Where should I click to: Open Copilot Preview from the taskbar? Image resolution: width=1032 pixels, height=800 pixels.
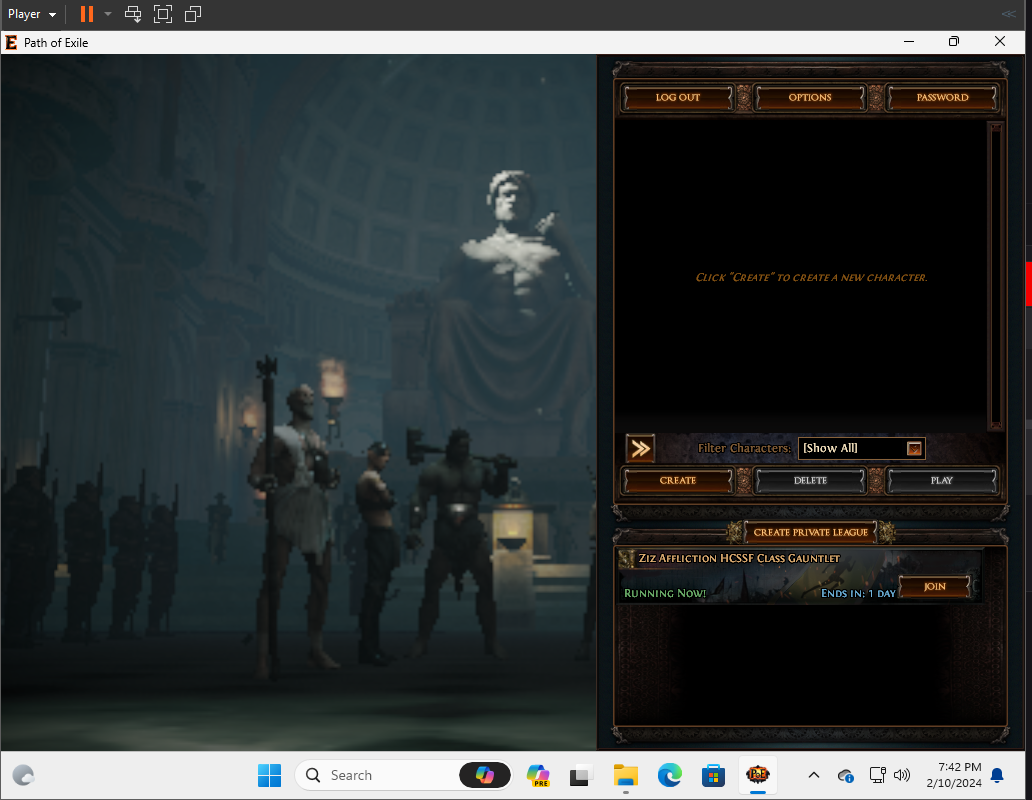(538, 775)
